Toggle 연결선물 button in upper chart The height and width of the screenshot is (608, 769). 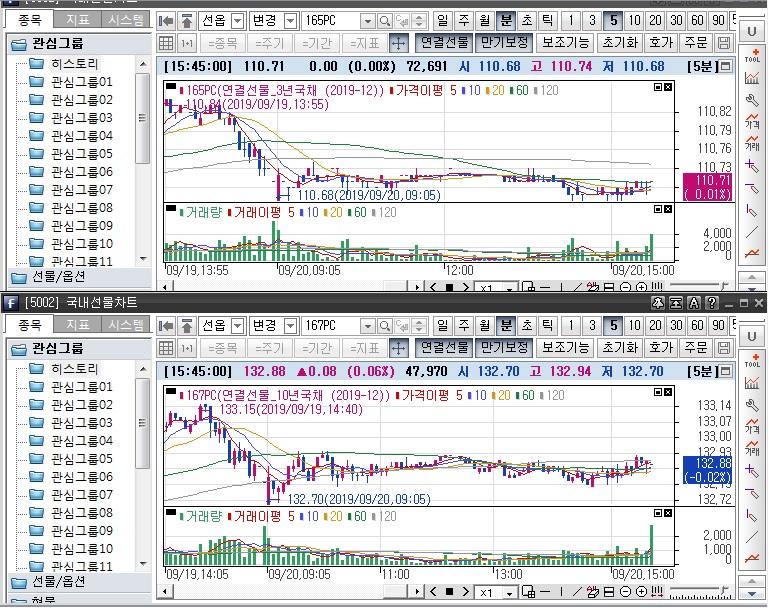(444, 43)
